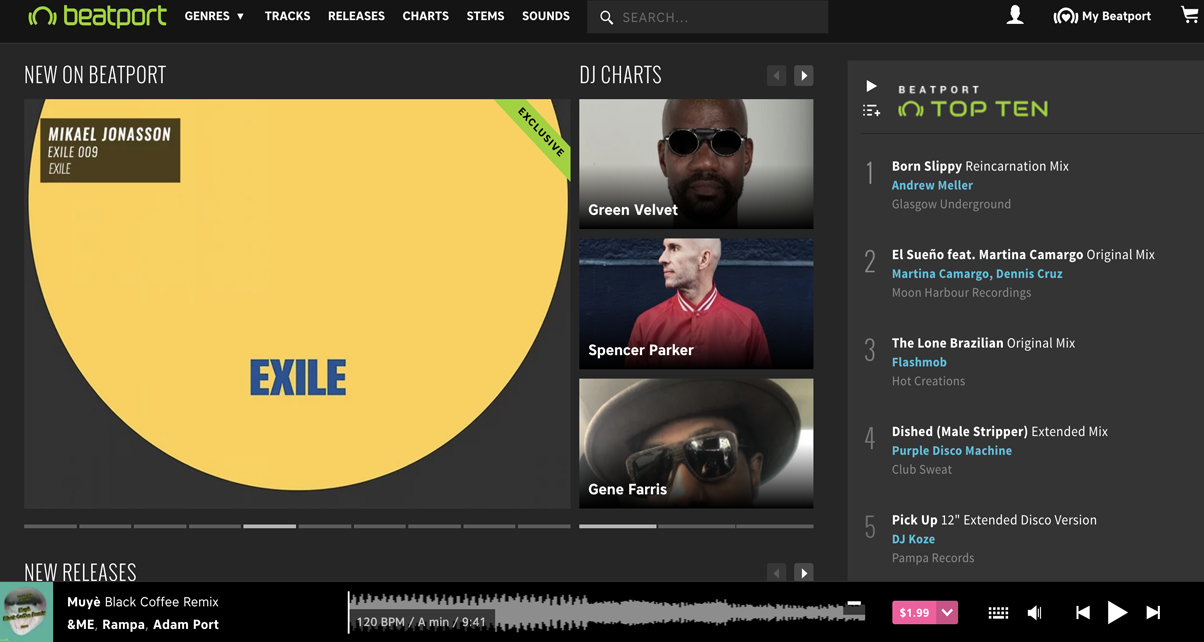The image size is (1204, 642).
Task: Open the Moon Harbour Recordings label
Action: (961, 293)
